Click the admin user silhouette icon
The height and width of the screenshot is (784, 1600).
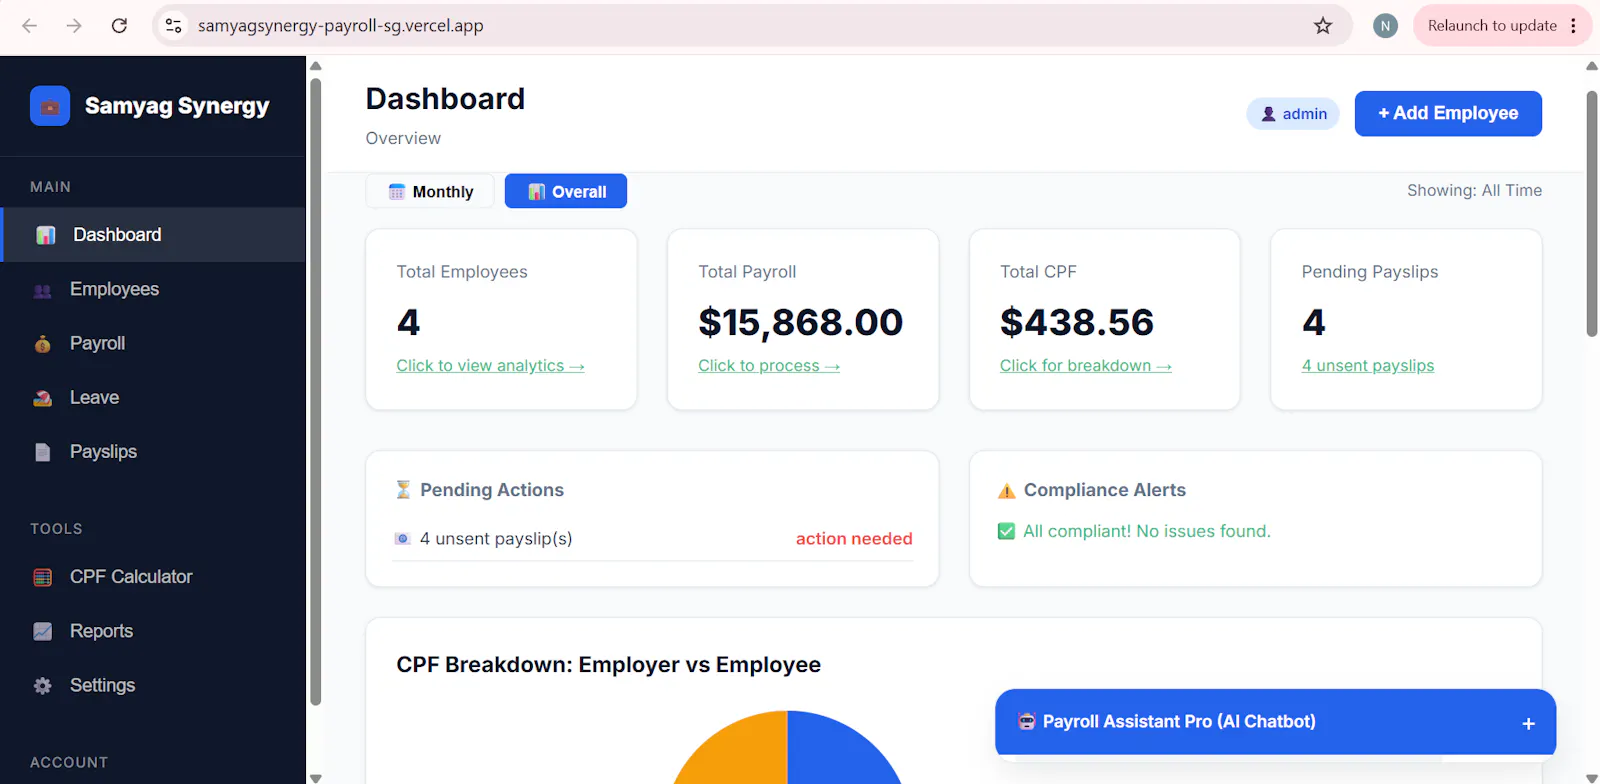point(1268,114)
